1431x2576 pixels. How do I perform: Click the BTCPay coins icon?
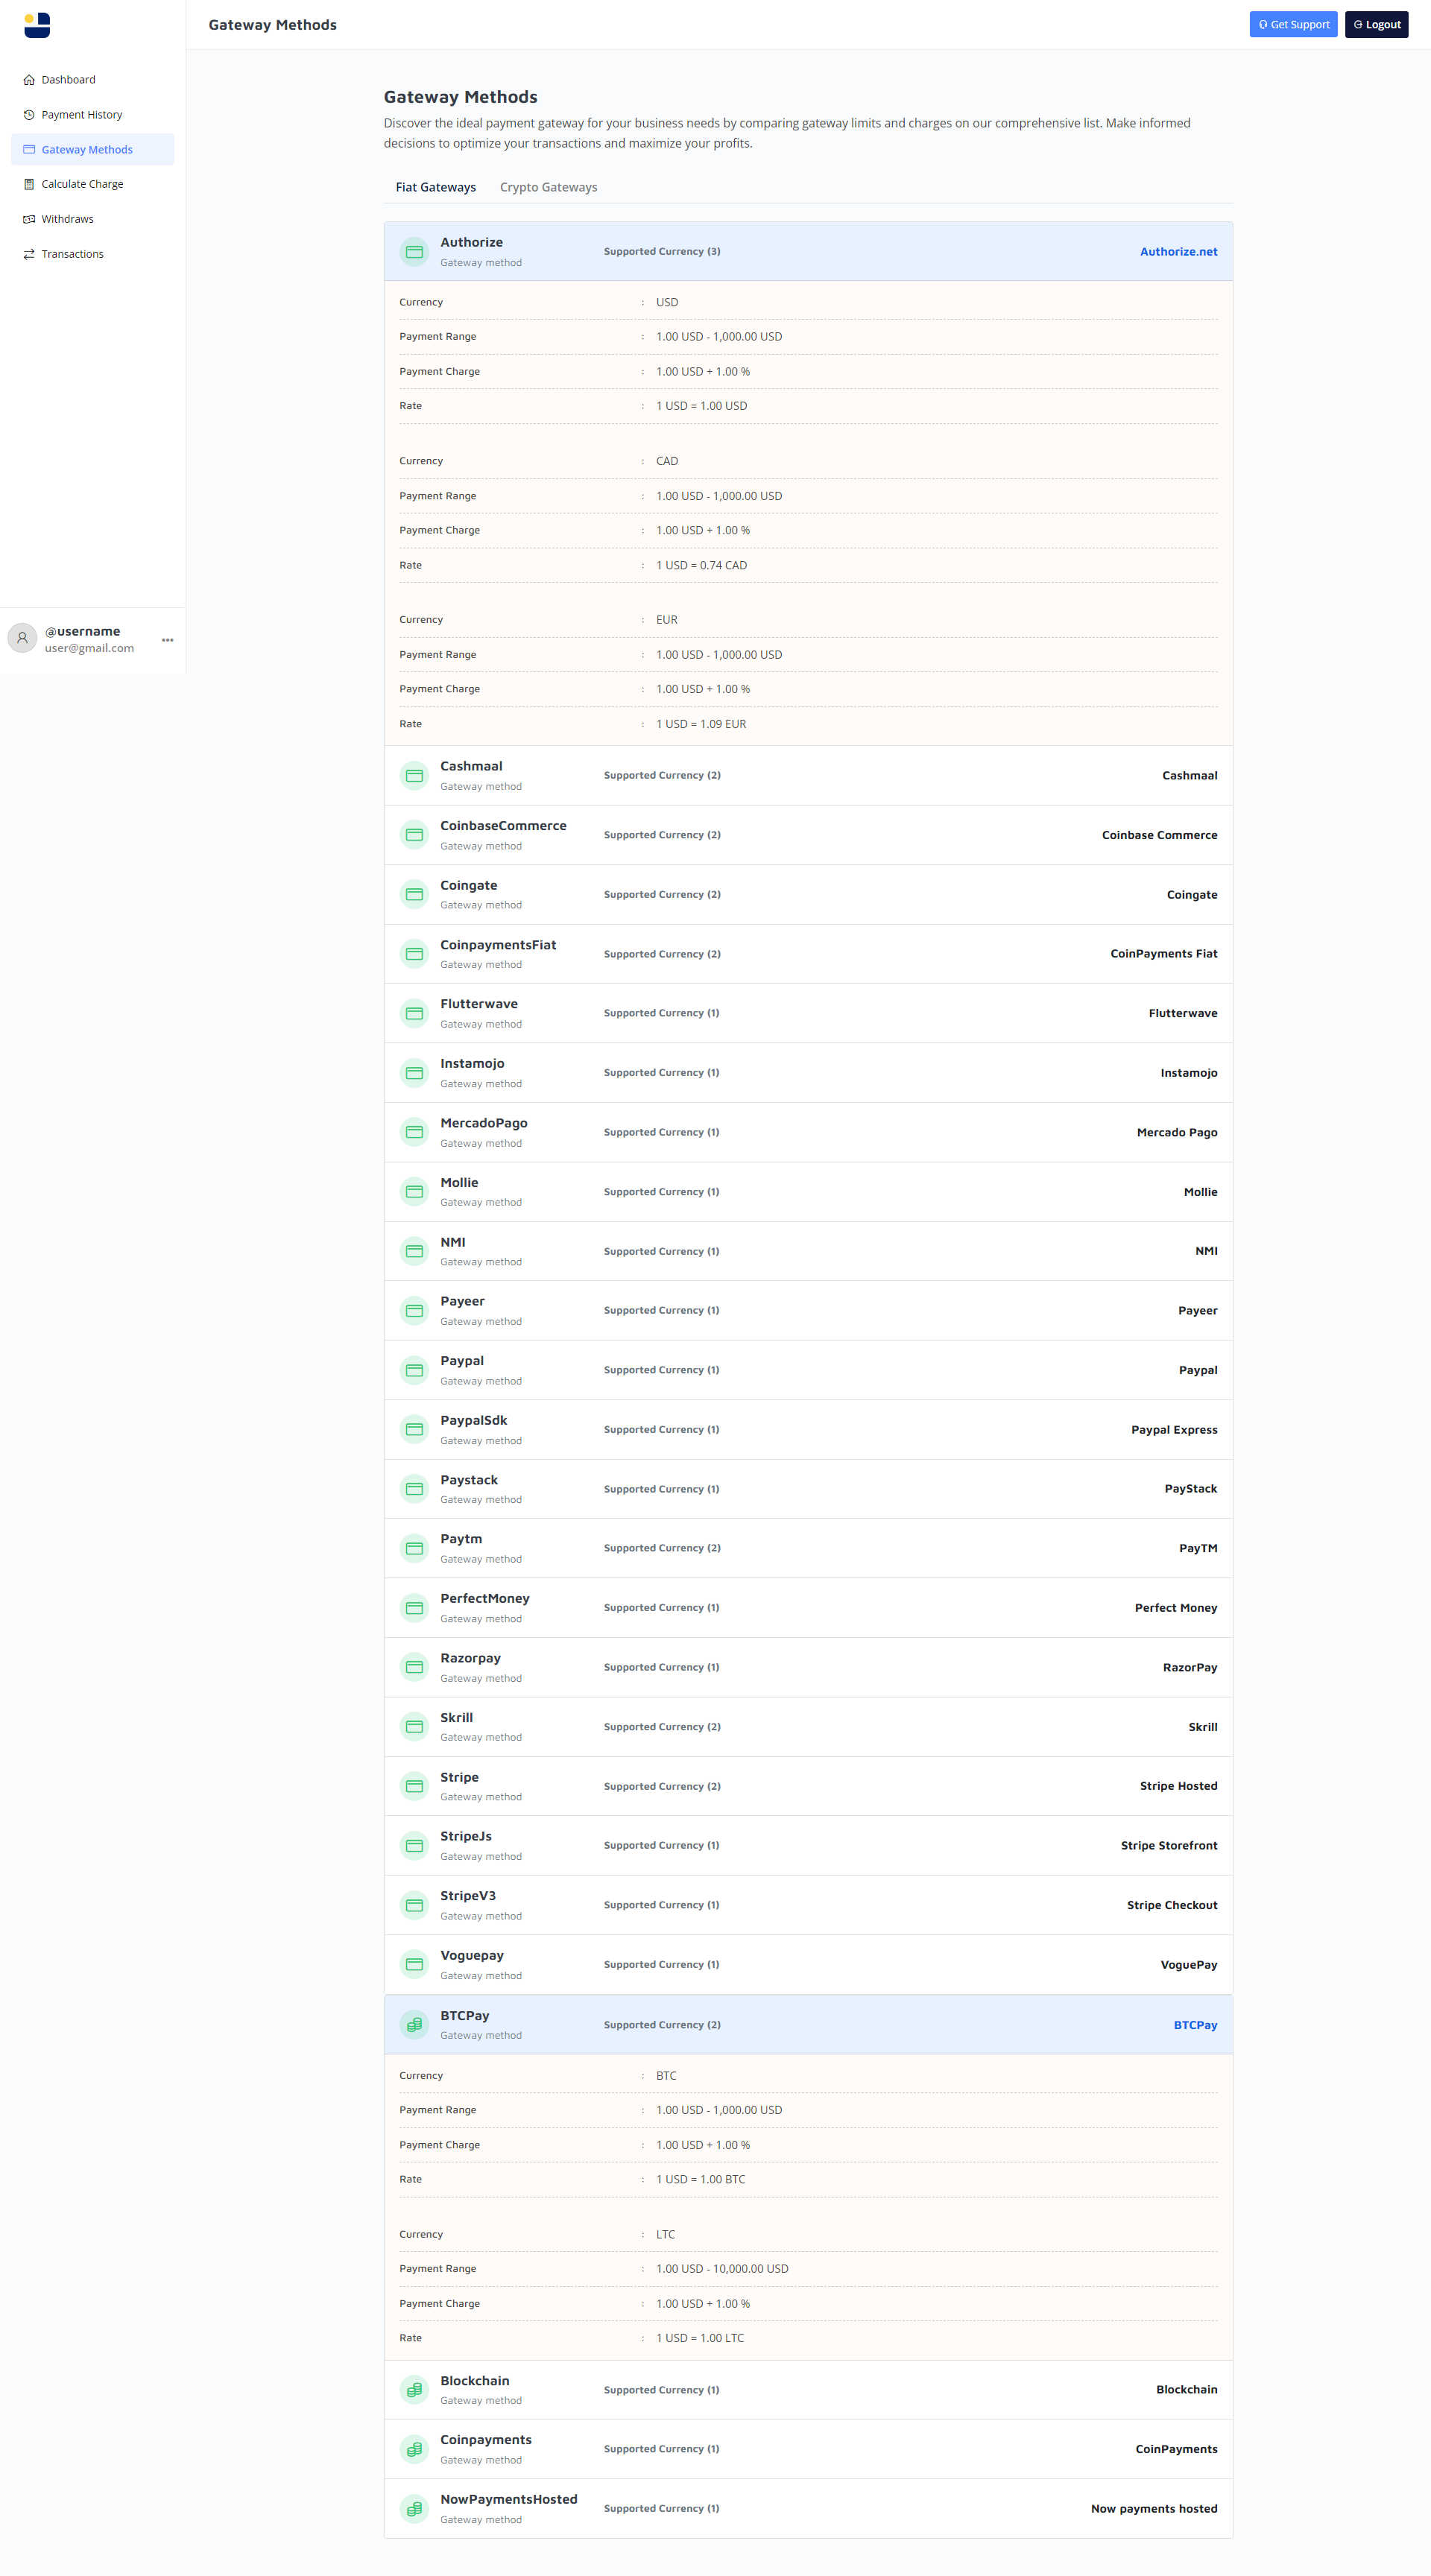click(414, 2025)
